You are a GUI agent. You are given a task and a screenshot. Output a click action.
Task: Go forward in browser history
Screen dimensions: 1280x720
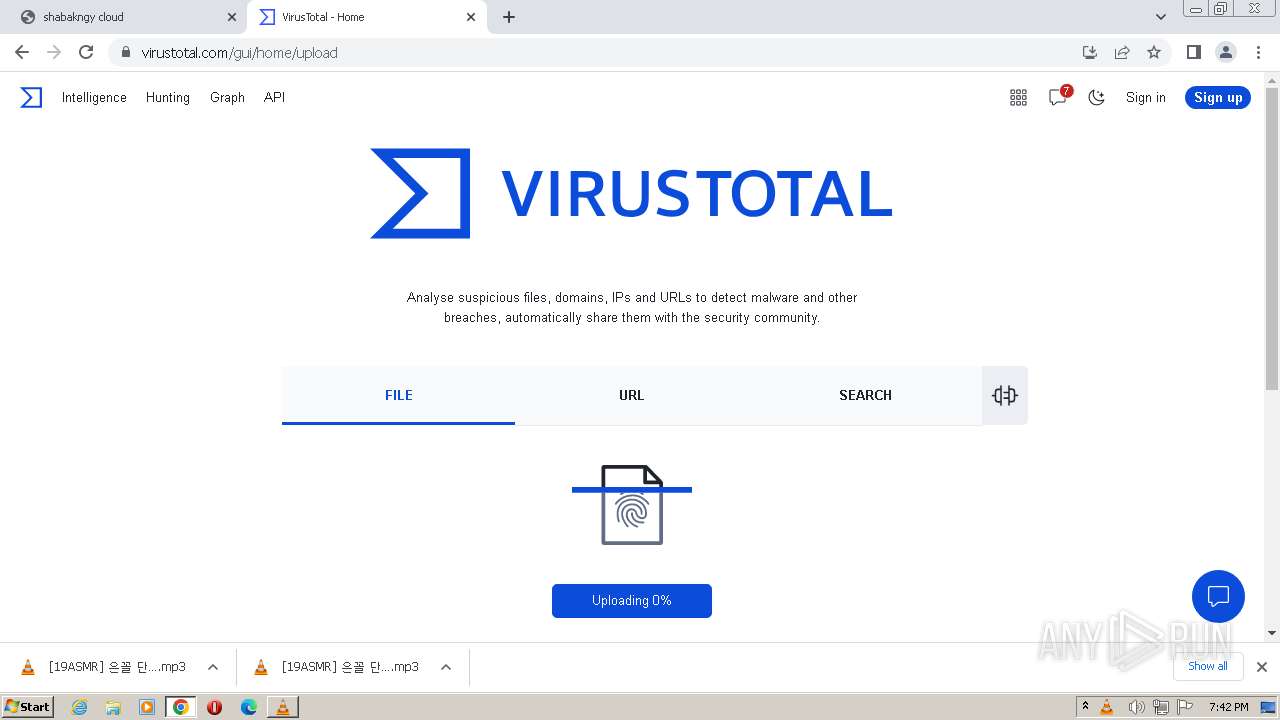click(x=54, y=52)
